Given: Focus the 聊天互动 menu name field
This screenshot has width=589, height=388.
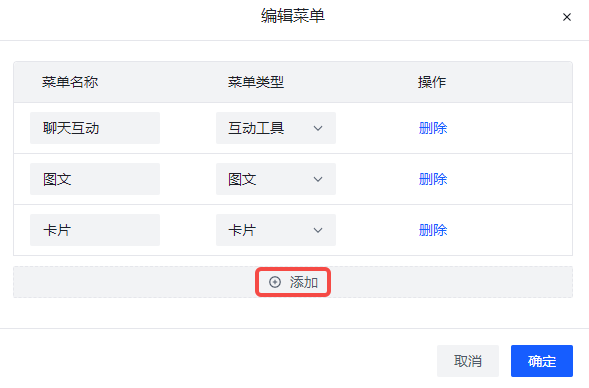Looking at the screenshot, I should 95,128.
